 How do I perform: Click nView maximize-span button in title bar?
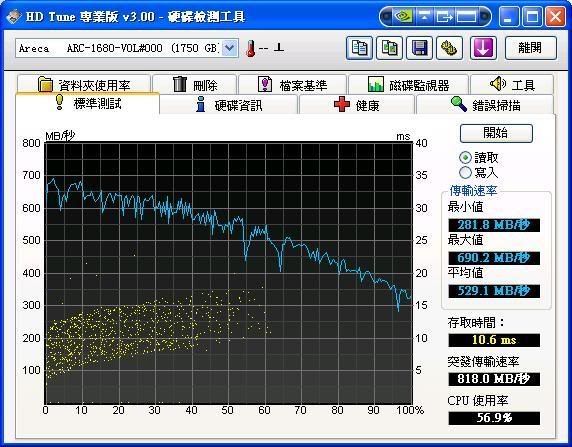coord(466,16)
